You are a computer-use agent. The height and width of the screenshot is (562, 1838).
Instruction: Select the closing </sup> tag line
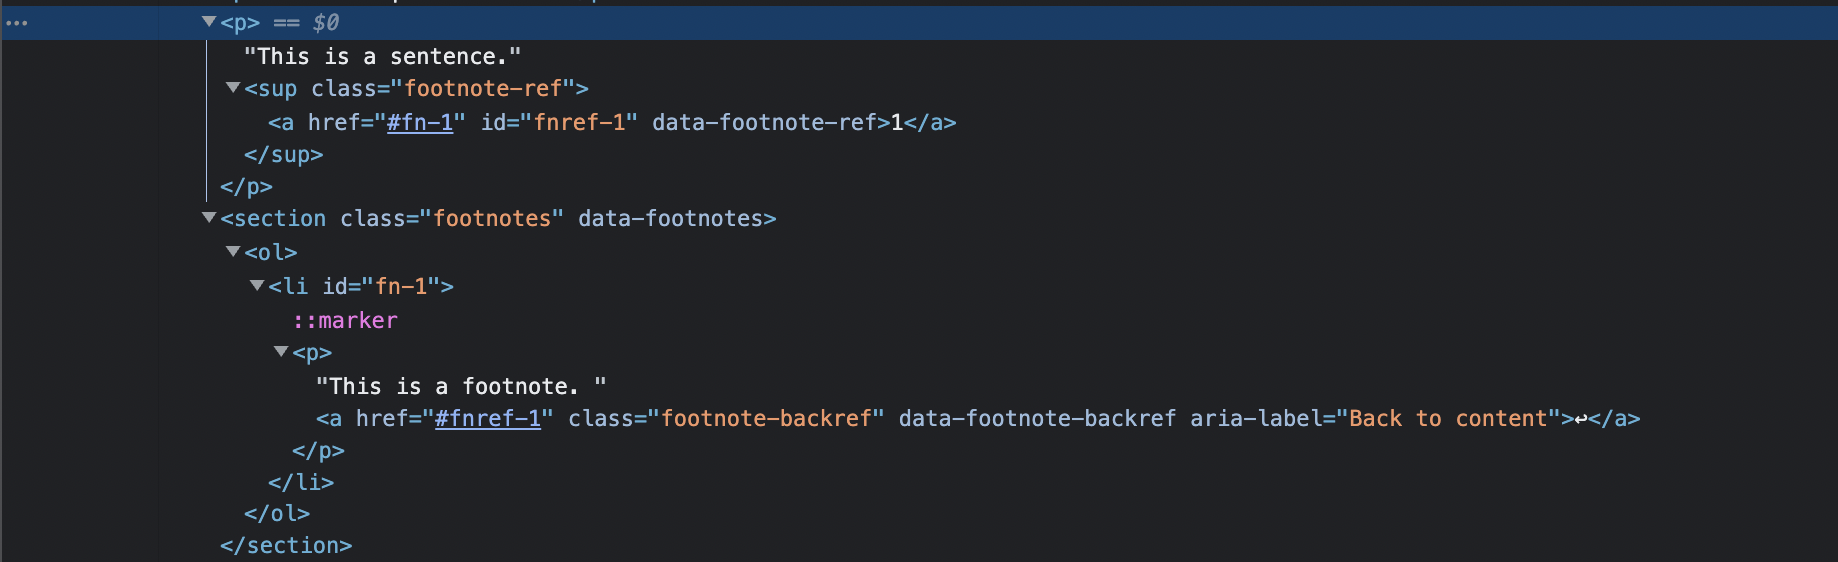[x=284, y=154]
